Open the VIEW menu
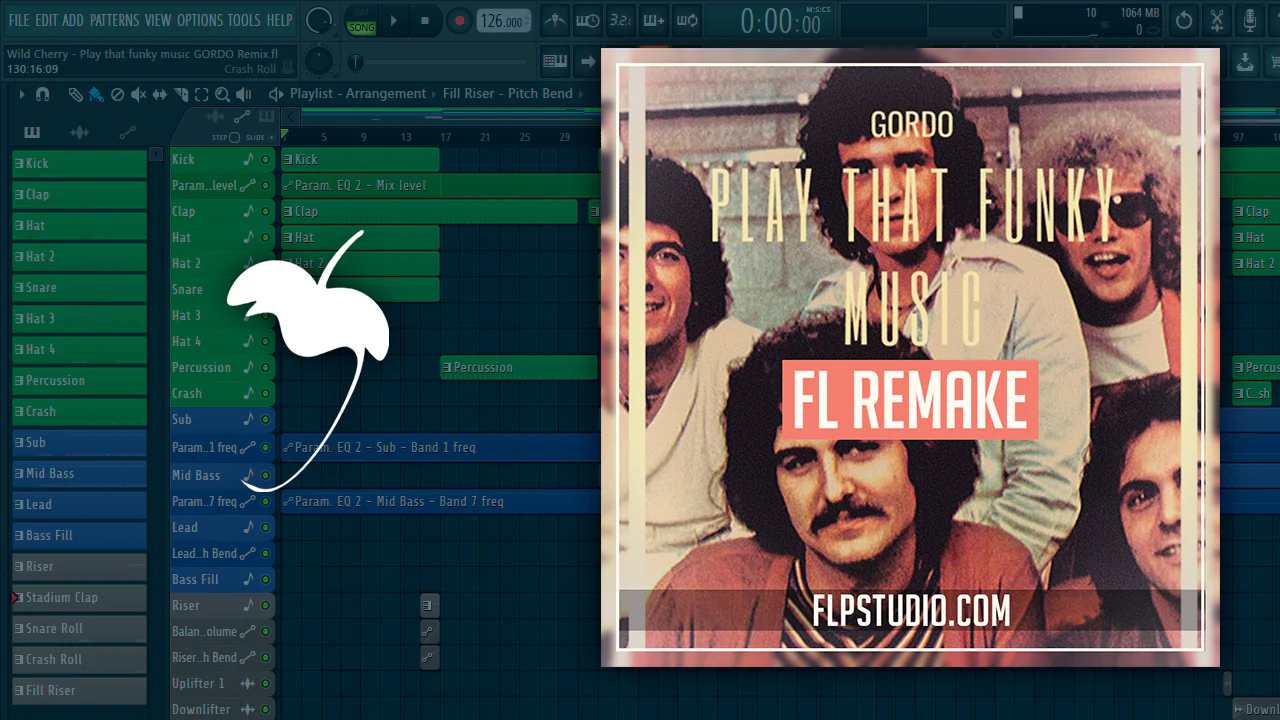1280x720 pixels. tap(158, 20)
